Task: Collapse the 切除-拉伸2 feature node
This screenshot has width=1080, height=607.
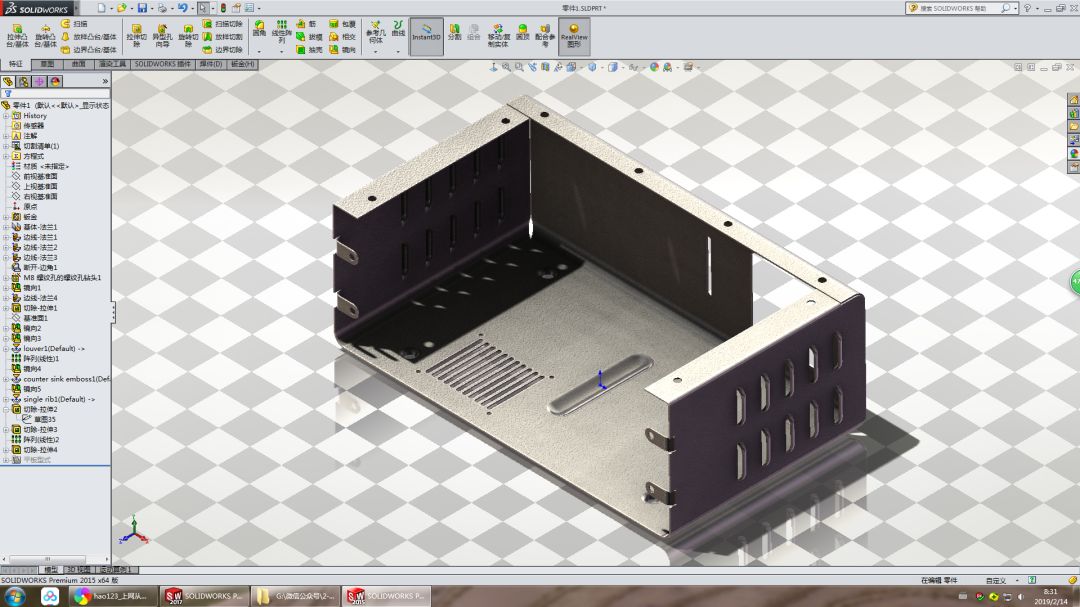Action: [8, 410]
